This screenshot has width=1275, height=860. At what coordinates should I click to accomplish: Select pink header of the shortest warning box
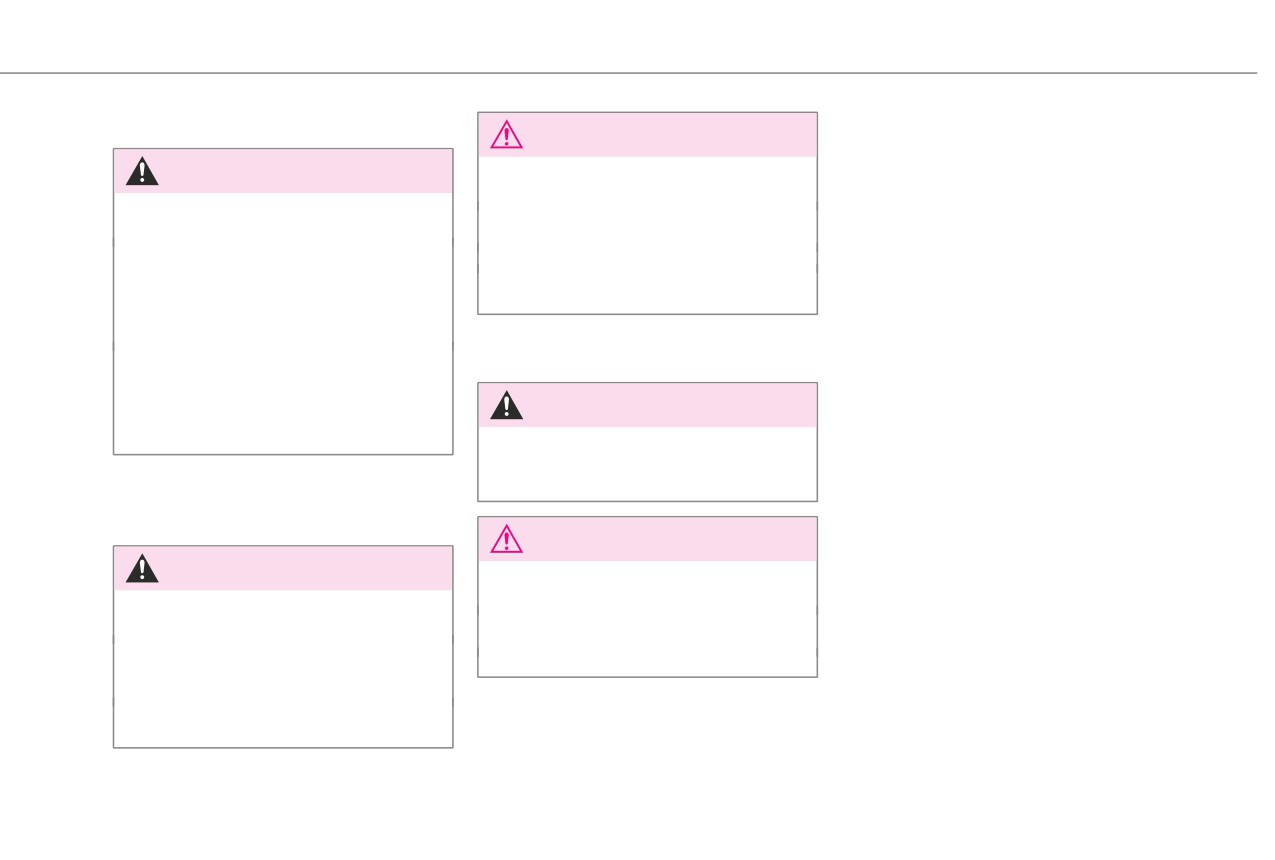point(647,405)
